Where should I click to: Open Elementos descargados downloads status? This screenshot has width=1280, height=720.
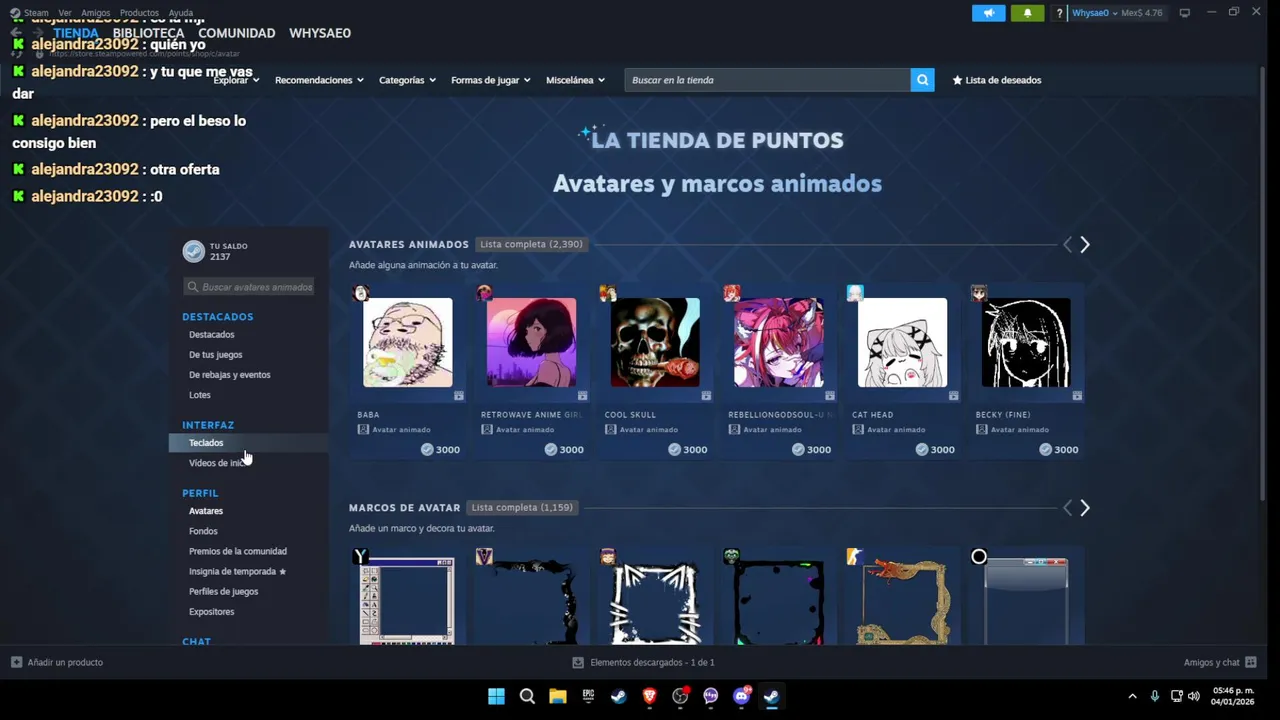643,662
